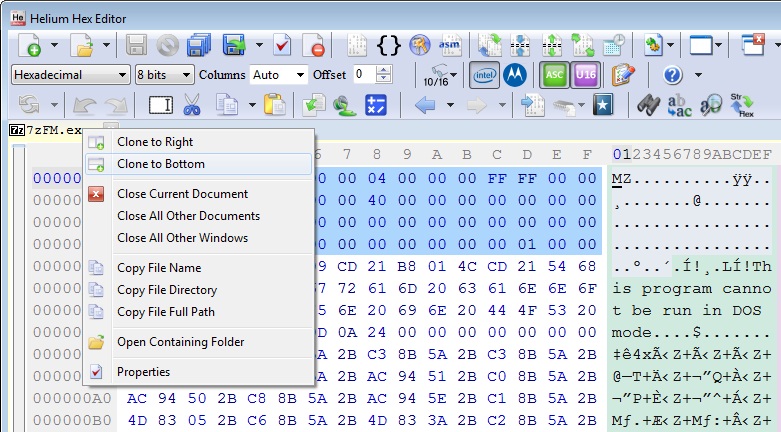Choose Clone to Right in context menu

pos(199,142)
